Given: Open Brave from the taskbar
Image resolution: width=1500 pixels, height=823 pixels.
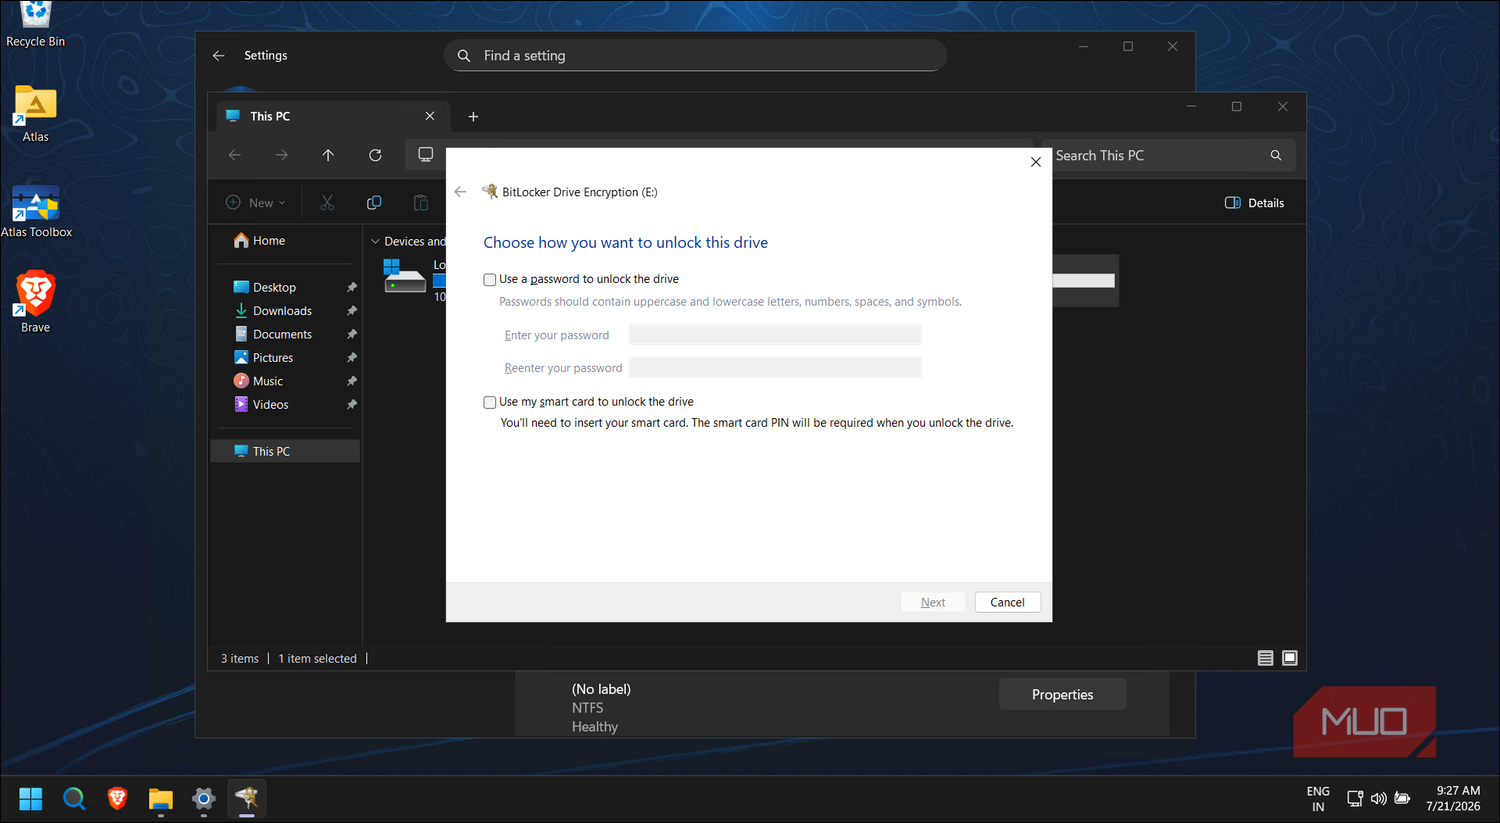Looking at the screenshot, I should click(x=118, y=798).
